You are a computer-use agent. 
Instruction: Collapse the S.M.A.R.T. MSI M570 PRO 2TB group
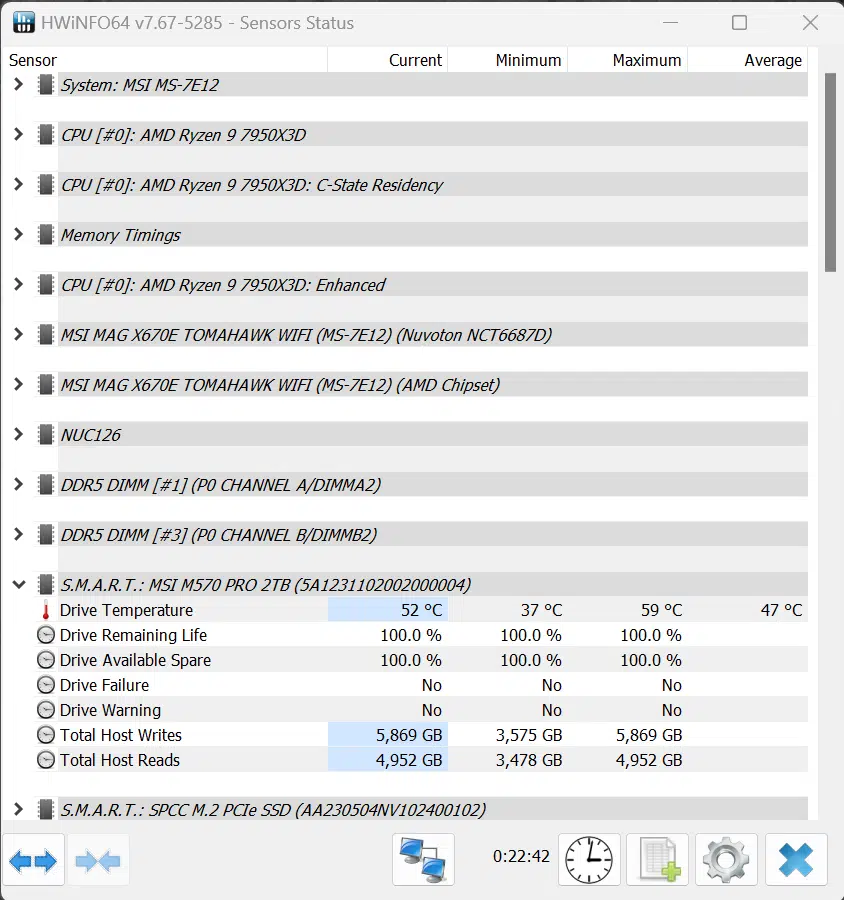[x=19, y=585]
